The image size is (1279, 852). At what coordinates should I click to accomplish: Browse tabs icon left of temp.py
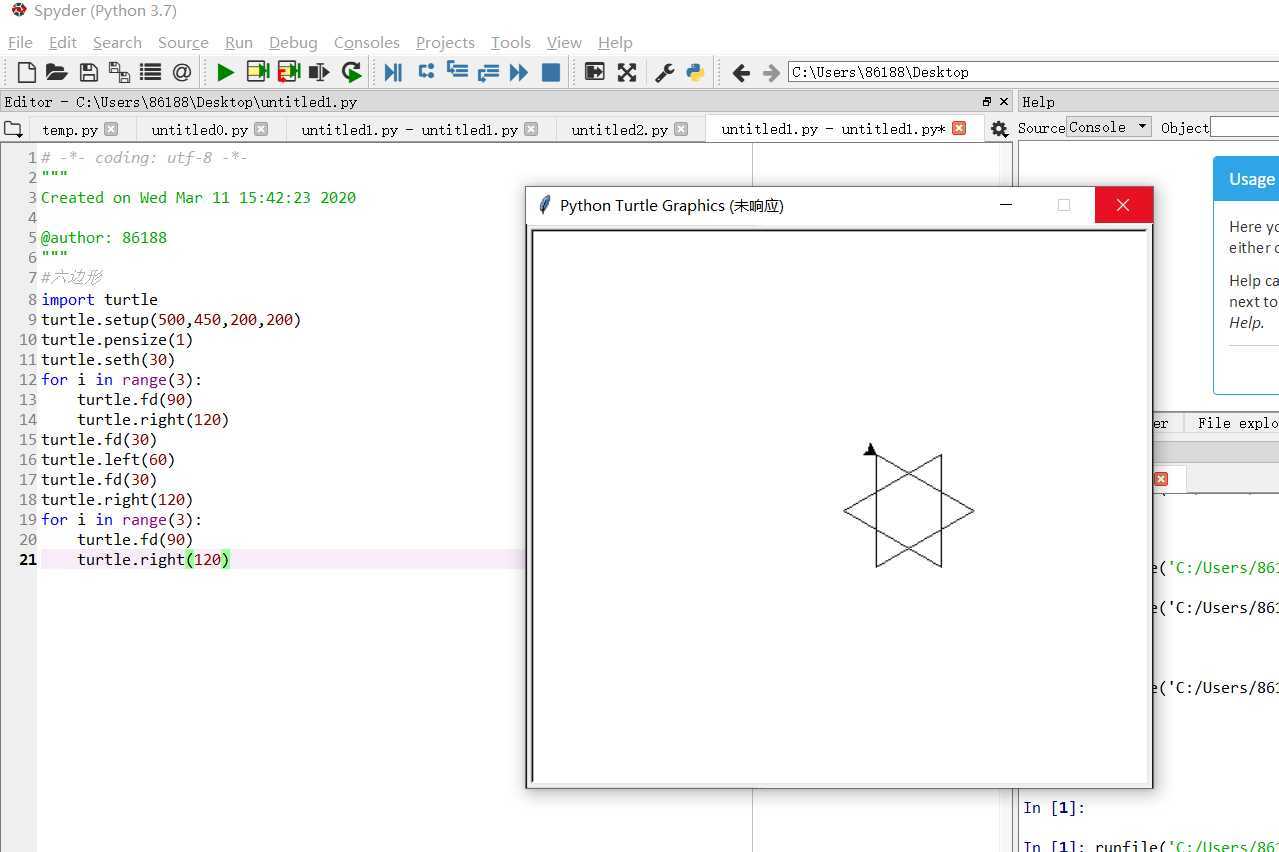pyautogui.click(x=13, y=129)
